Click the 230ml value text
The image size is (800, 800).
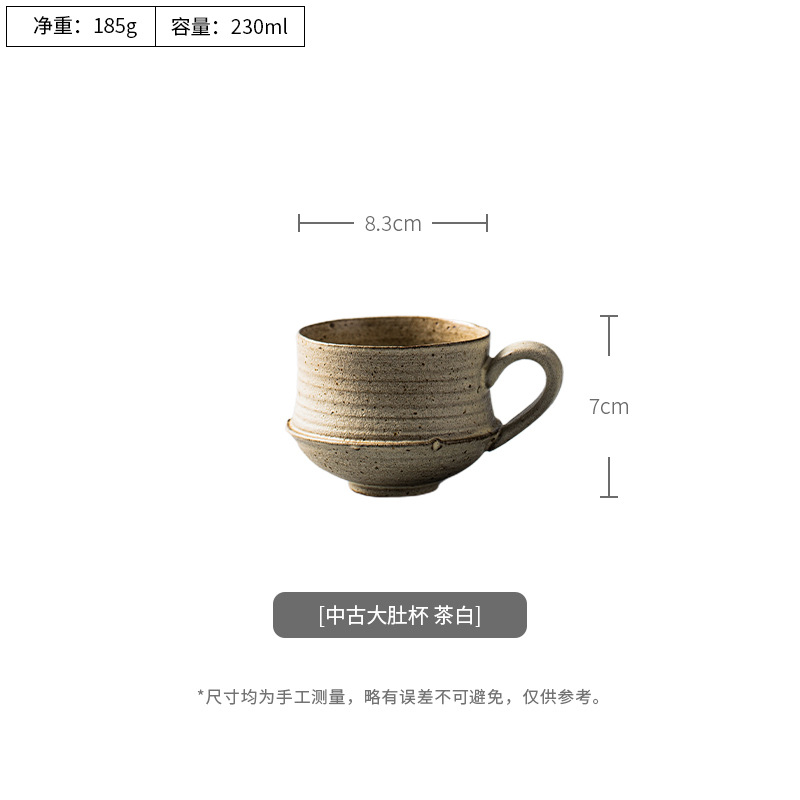pos(259,27)
